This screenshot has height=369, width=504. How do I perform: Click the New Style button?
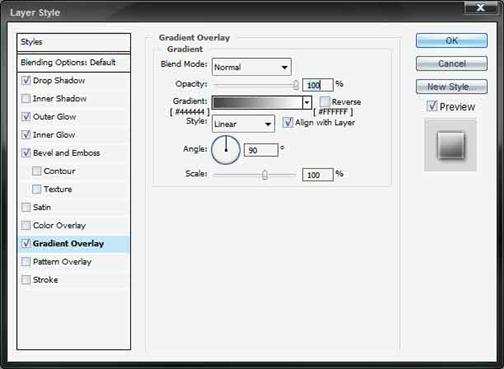tap(452, 87)
